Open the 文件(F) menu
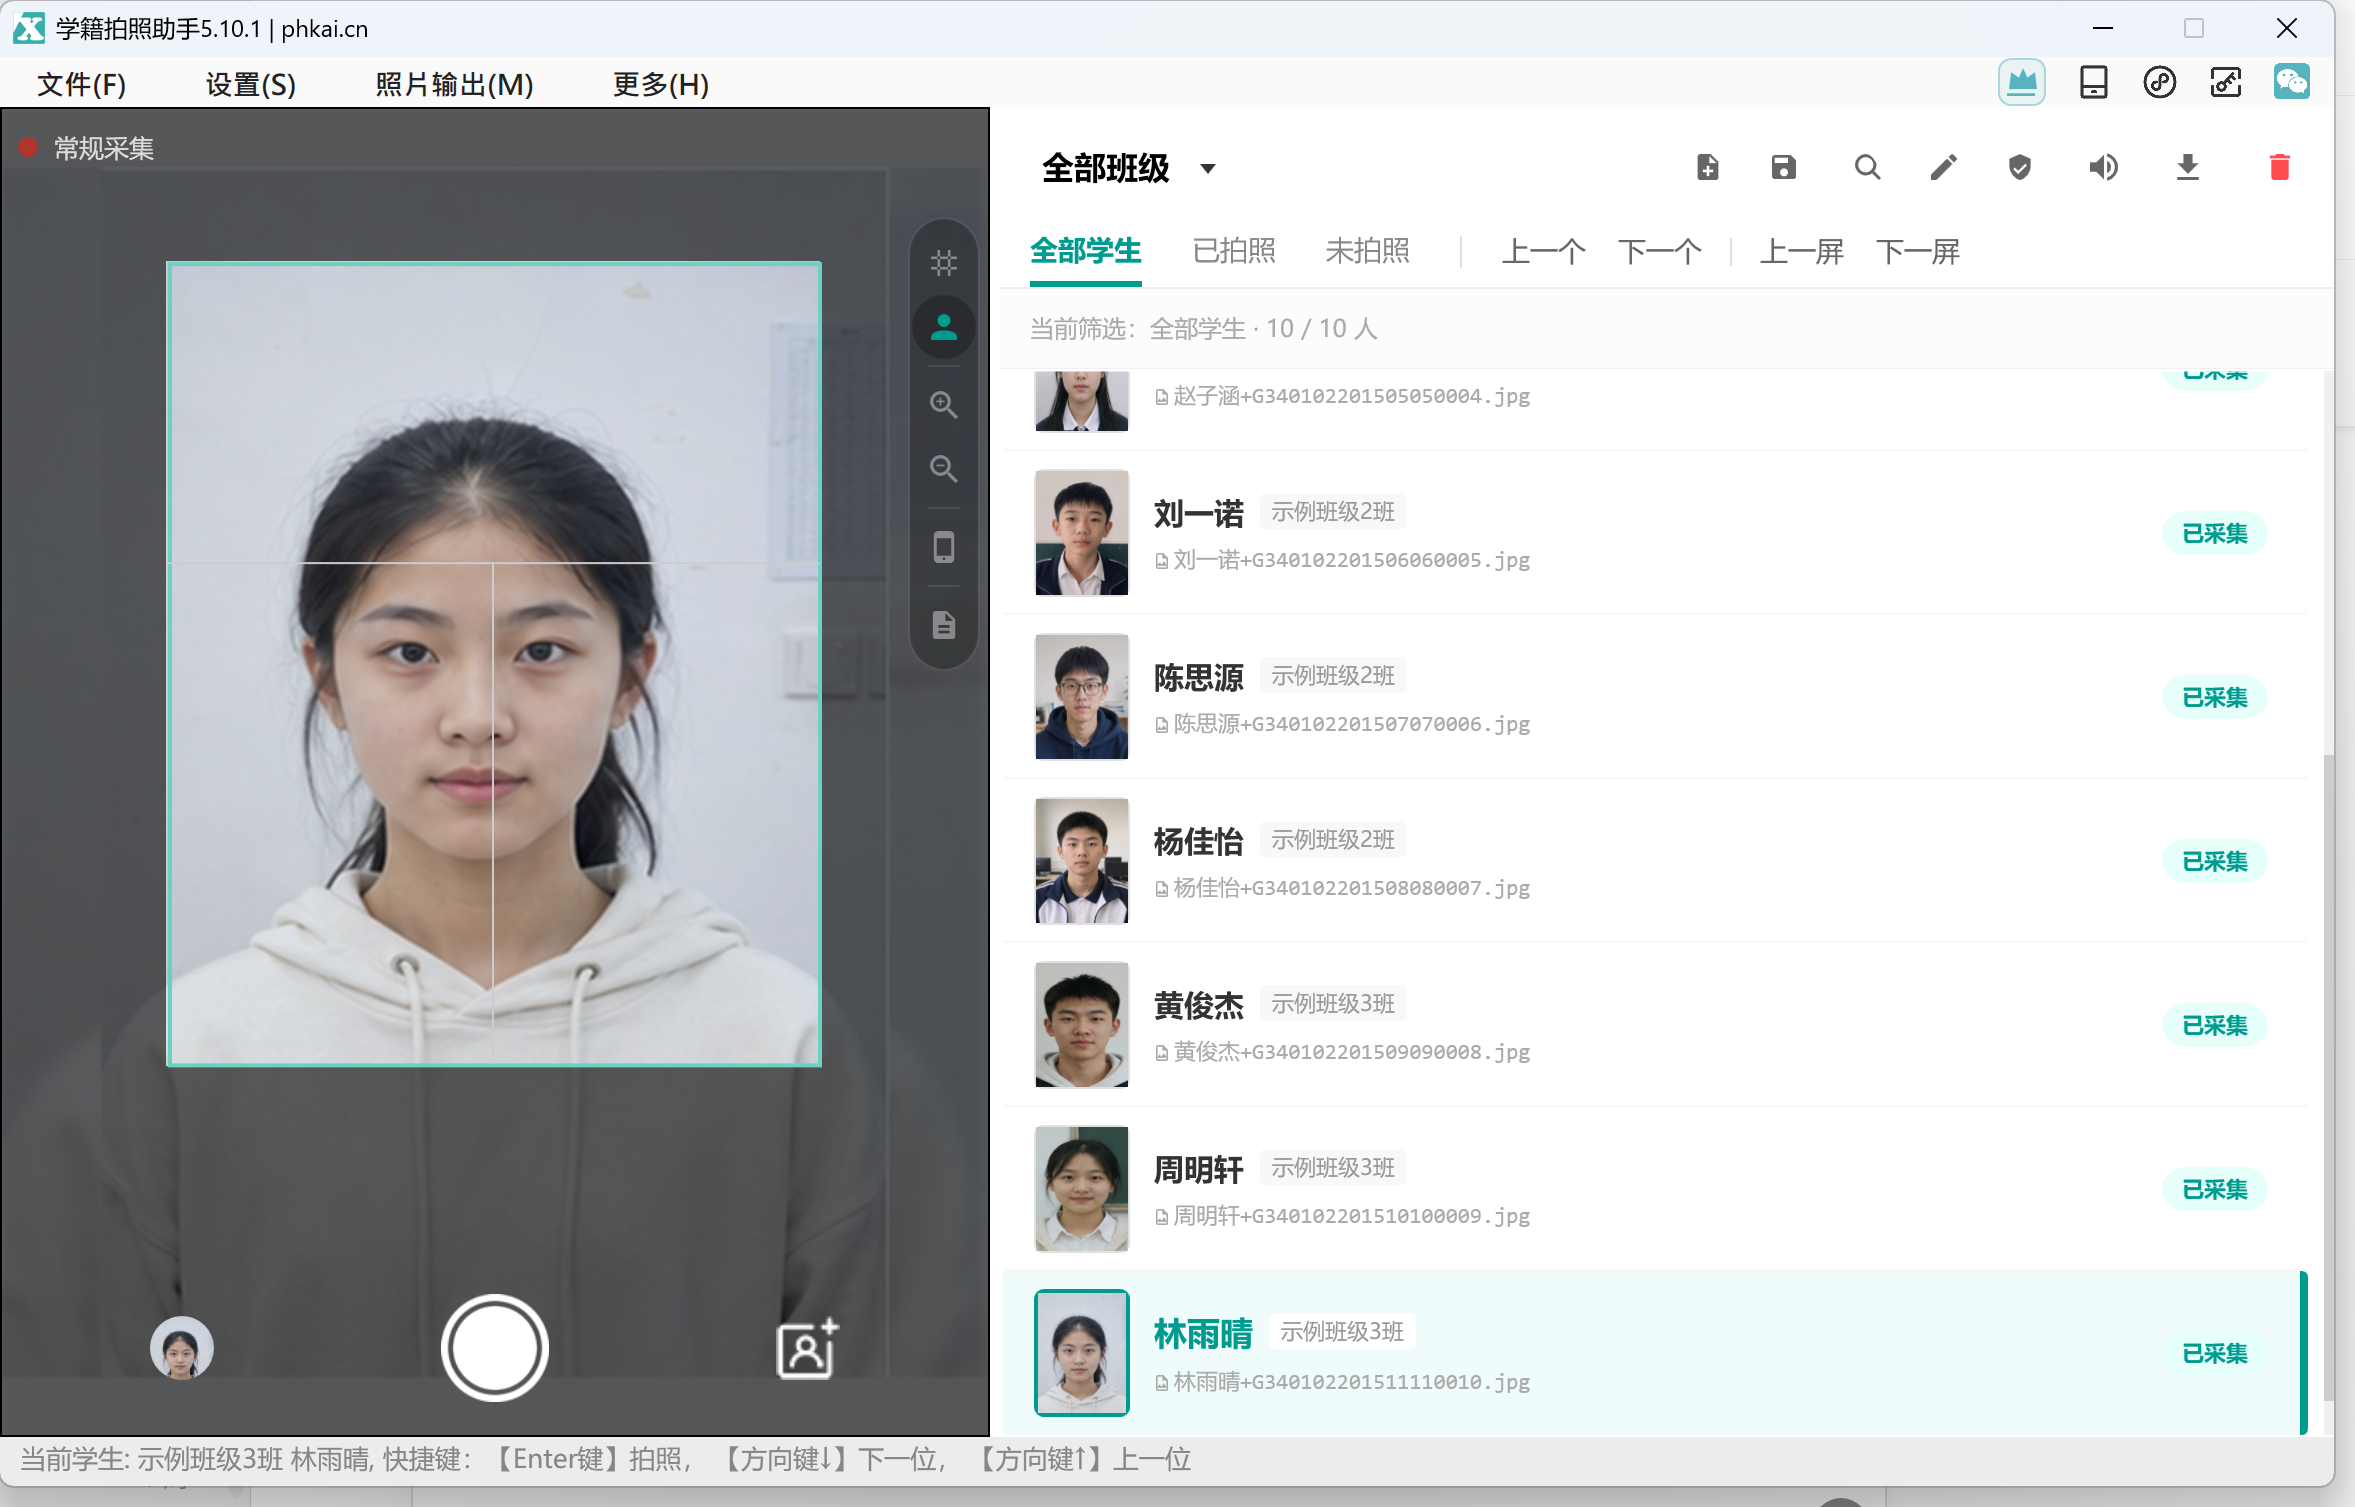The width and height of the screenshot is (2355, 1507). click(x=82, y=84)
